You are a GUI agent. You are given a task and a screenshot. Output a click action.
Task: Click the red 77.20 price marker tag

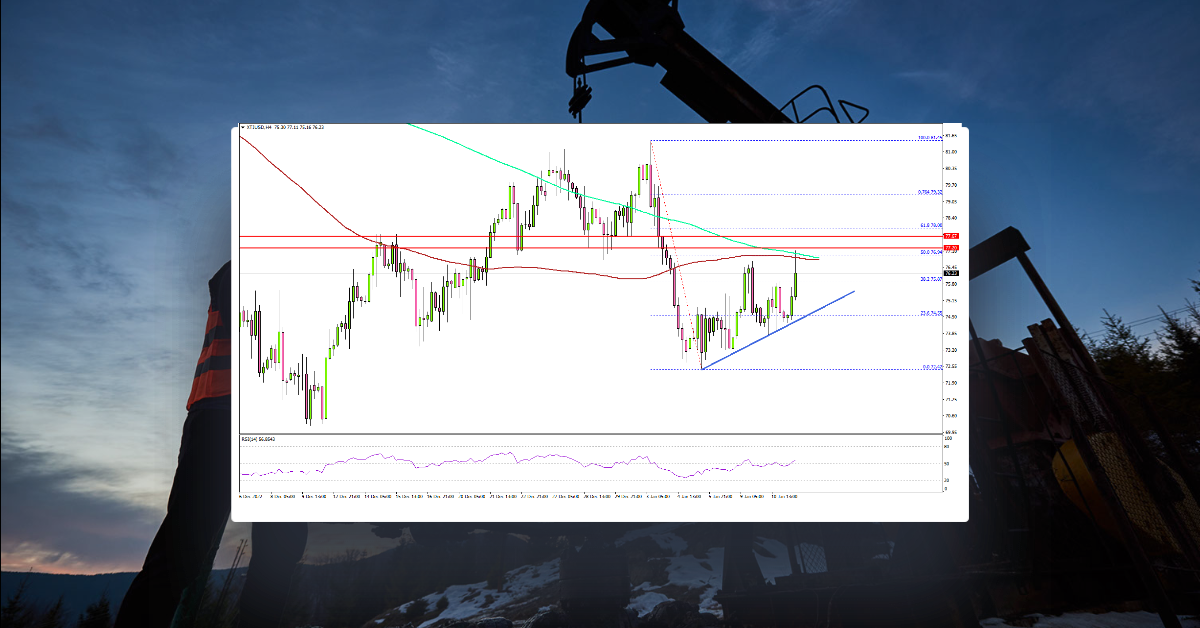[948, 247]
